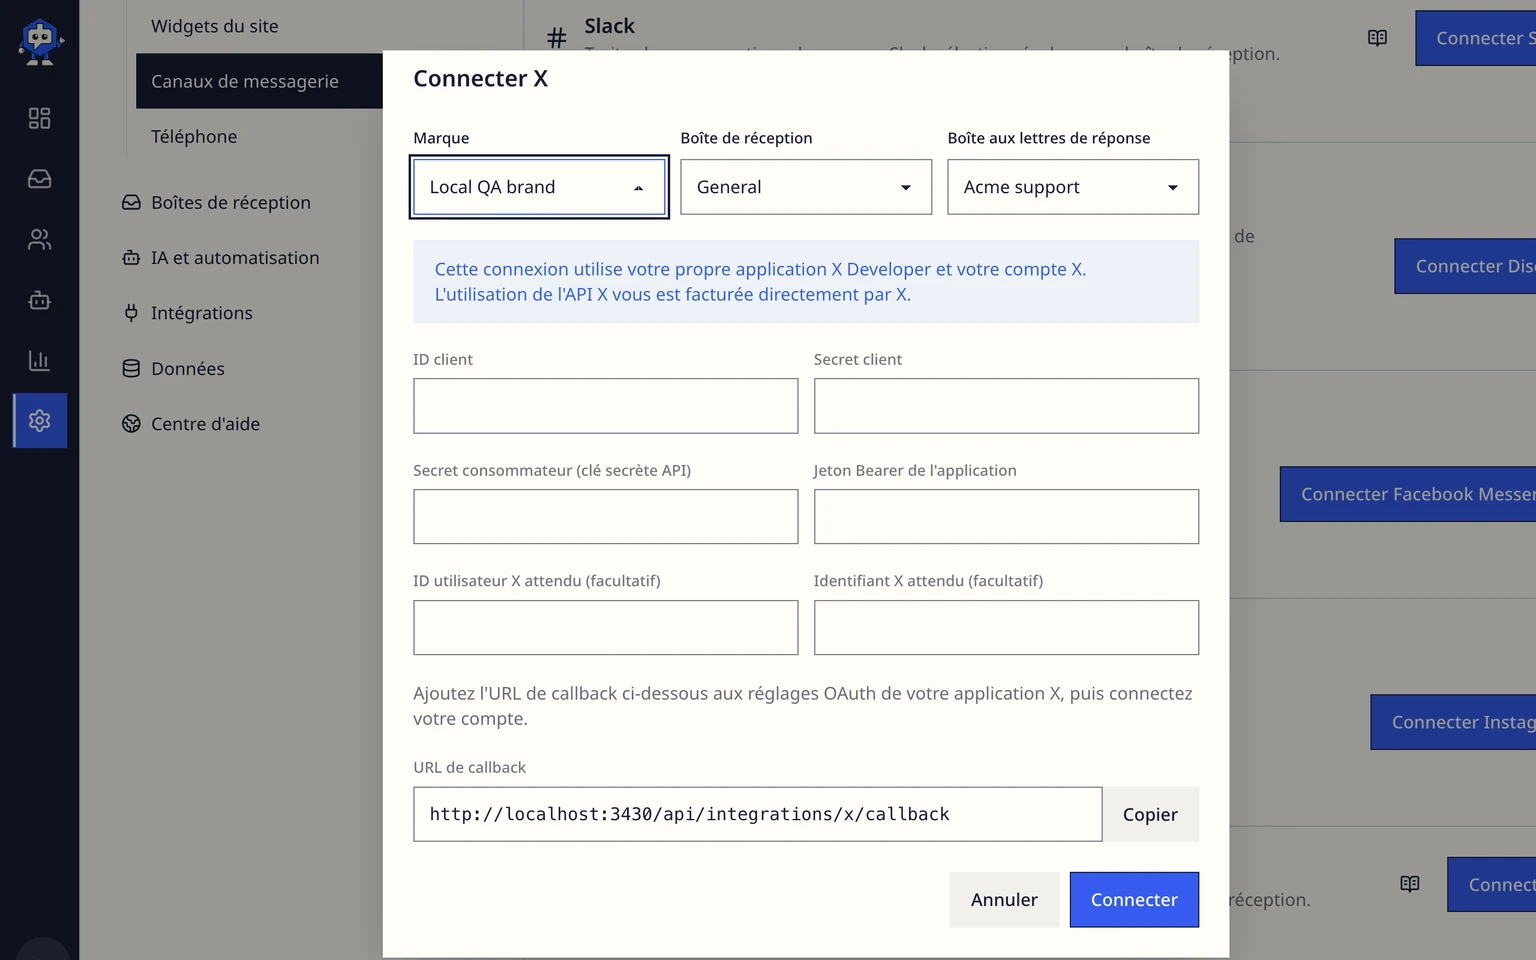Click the Connecter Facebook Messenger button
The height and width of the screenshot is (960, 1536).
1408,494
